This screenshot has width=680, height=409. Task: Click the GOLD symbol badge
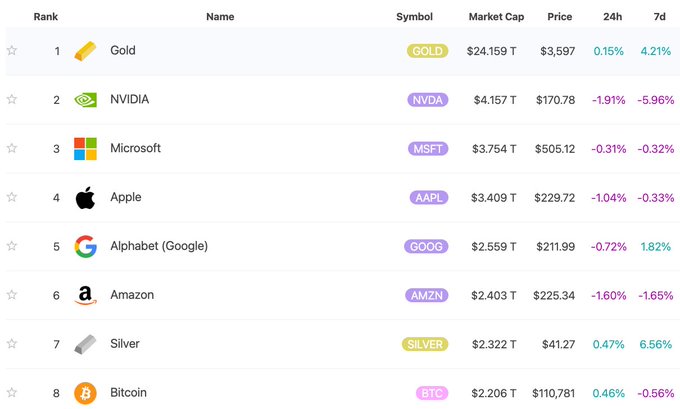point(427,51)
